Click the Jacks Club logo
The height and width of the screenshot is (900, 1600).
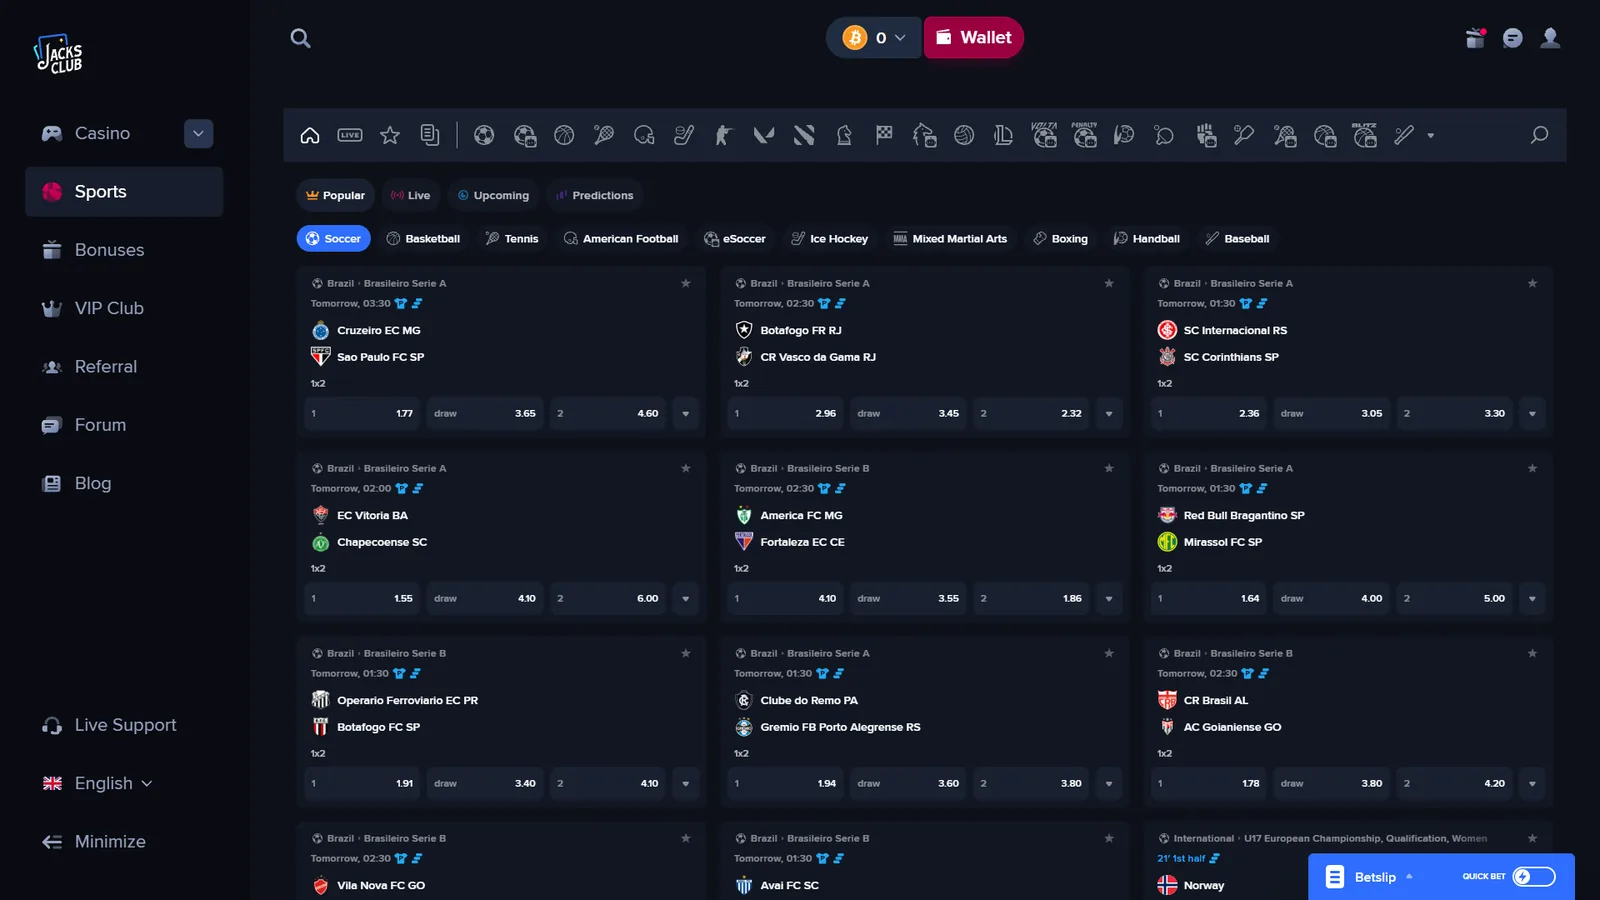pos(58,53)
